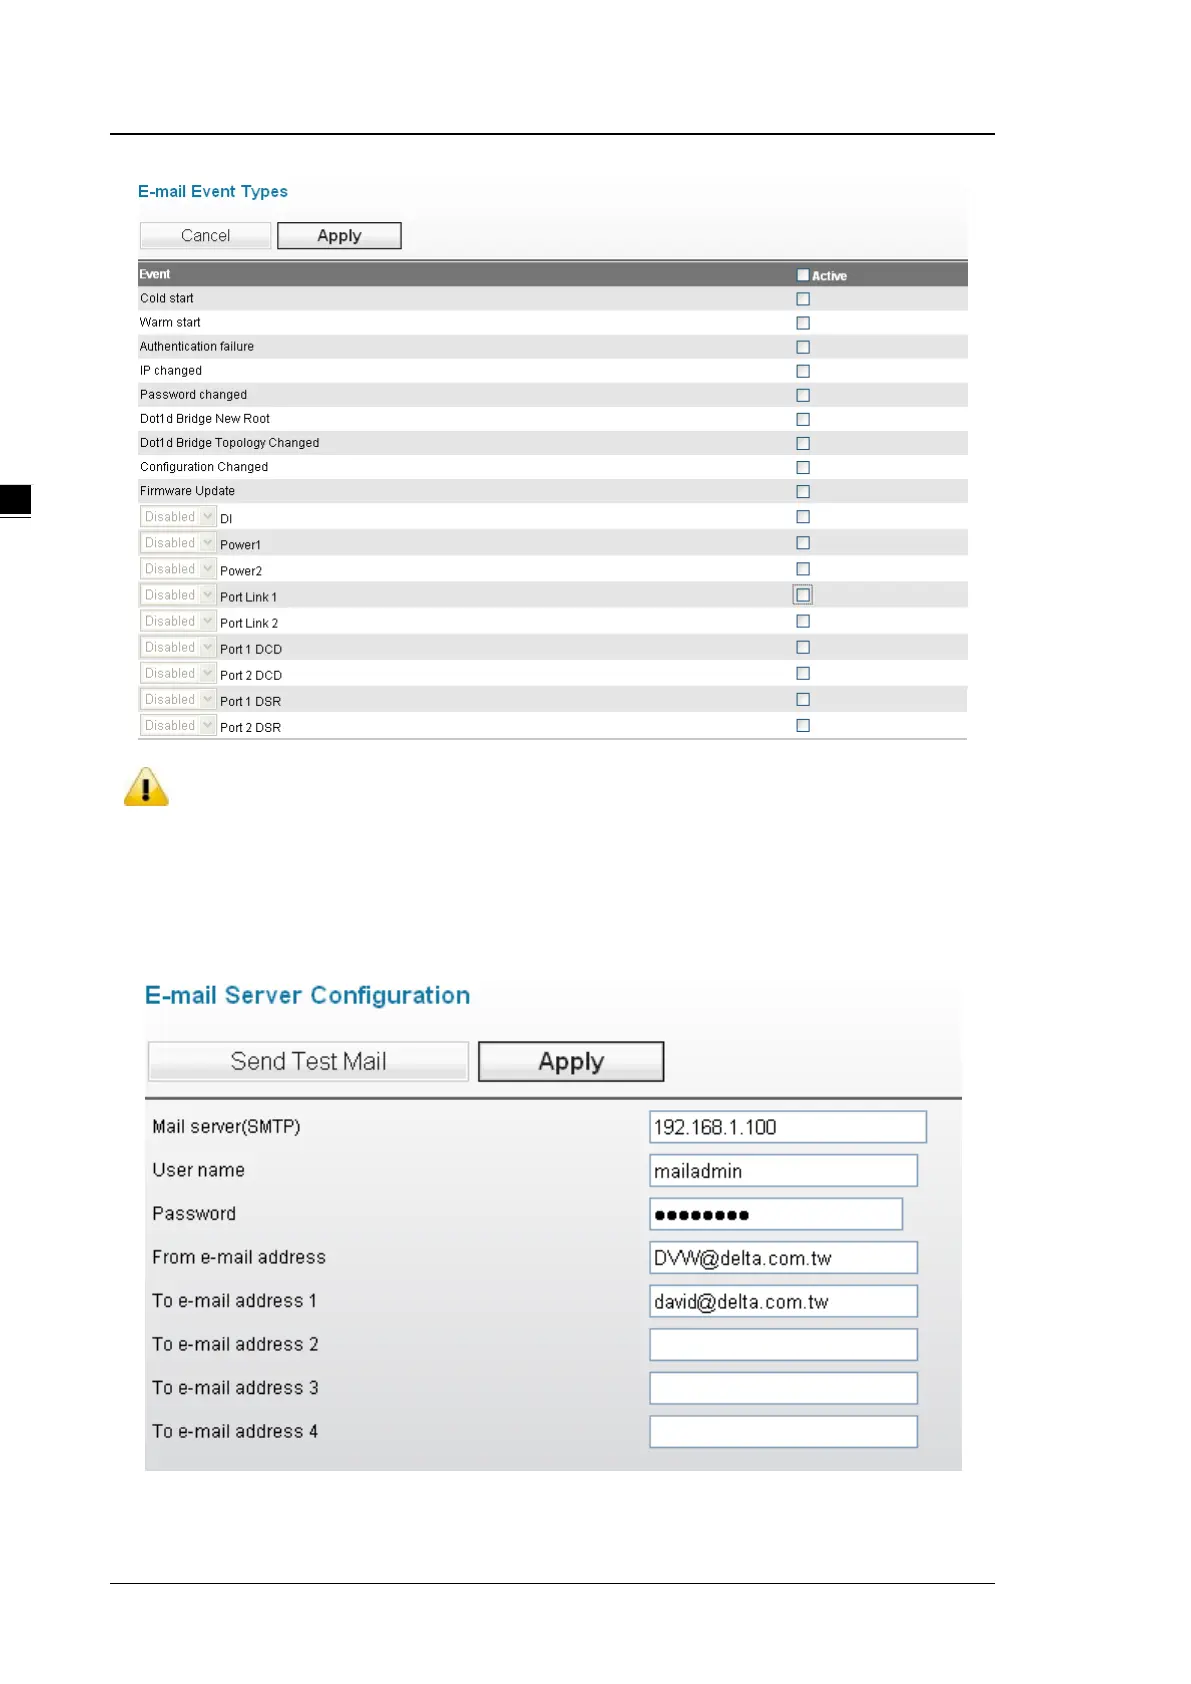This screenshot has width=1191, height=1684.
Task: Click the Mail server(SMTP) label
Action: [x=226, y=1127]
